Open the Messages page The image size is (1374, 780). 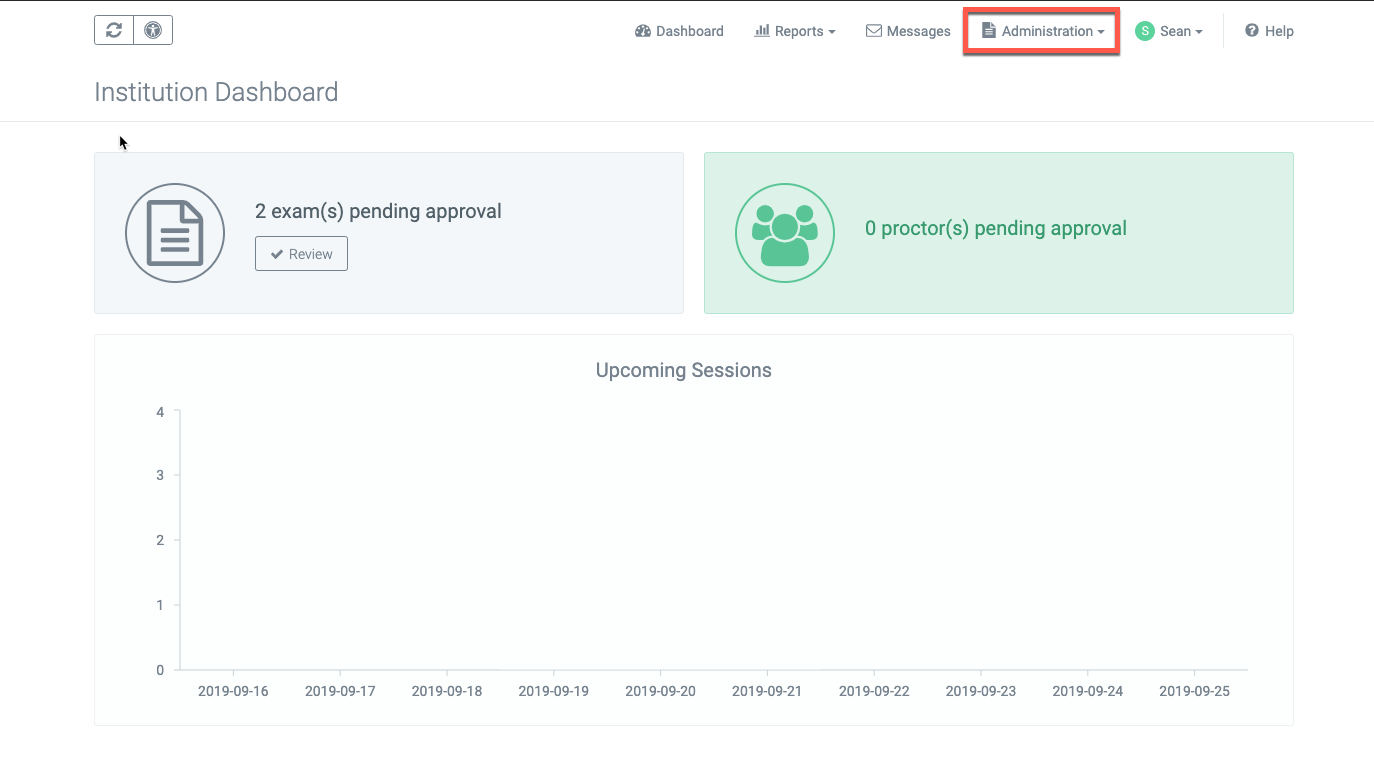coord(908,31)
